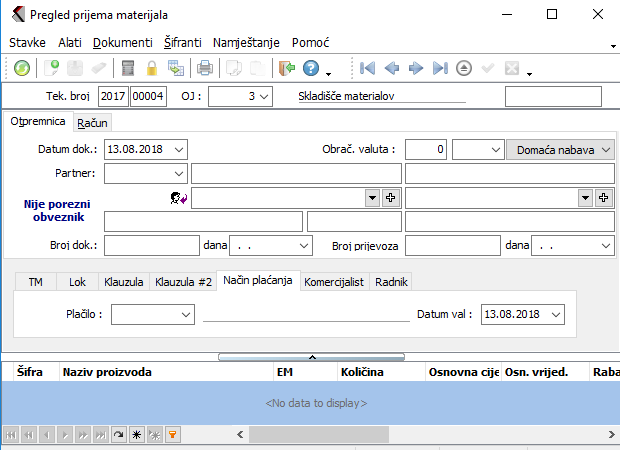Click the printer icon
This screenshot has height=450, width=620.
pyautogui.click(x=204, y=68)
